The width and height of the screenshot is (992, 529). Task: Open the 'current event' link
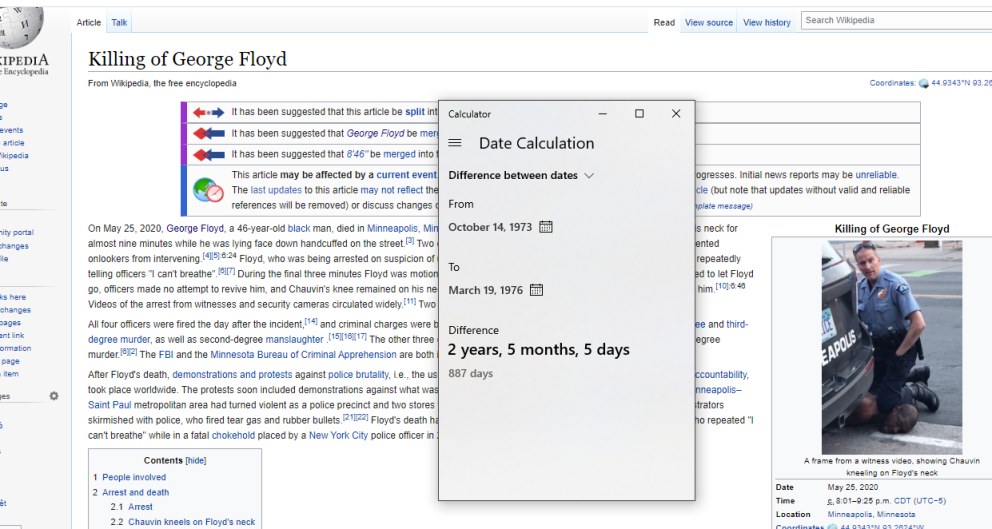click(x=406, y=175)
